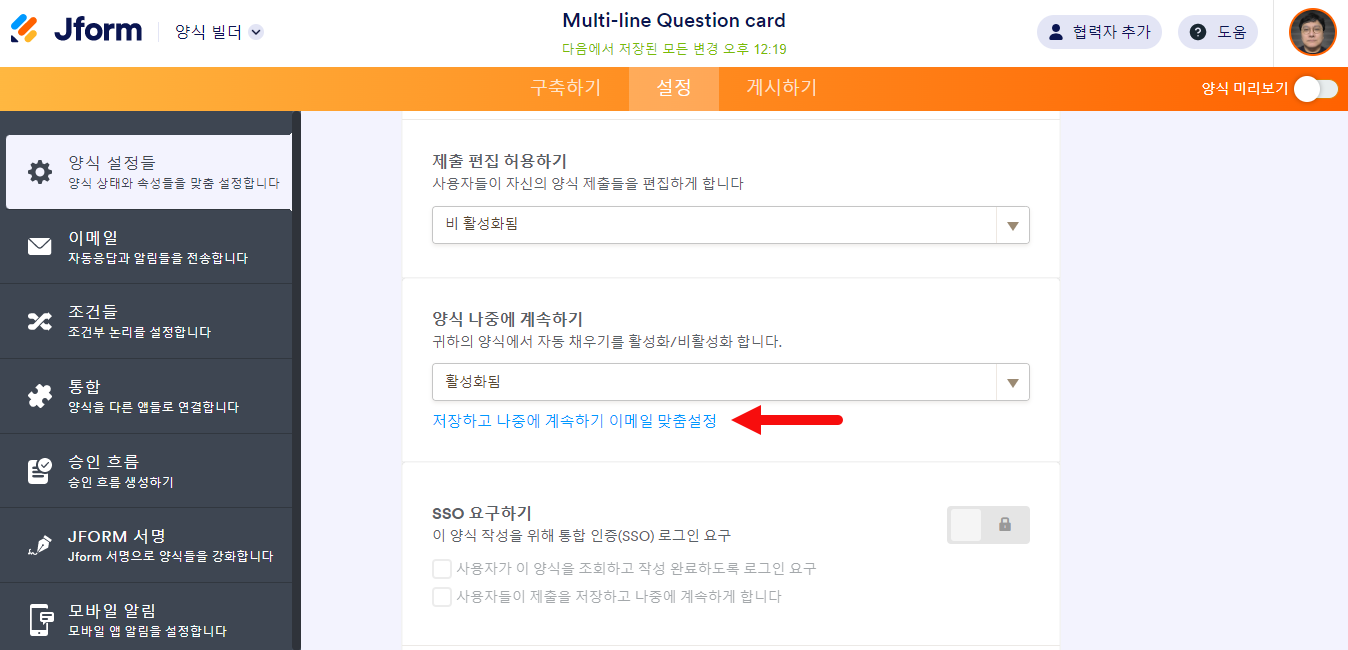Open the save and continue email customization link

point(574,421)
